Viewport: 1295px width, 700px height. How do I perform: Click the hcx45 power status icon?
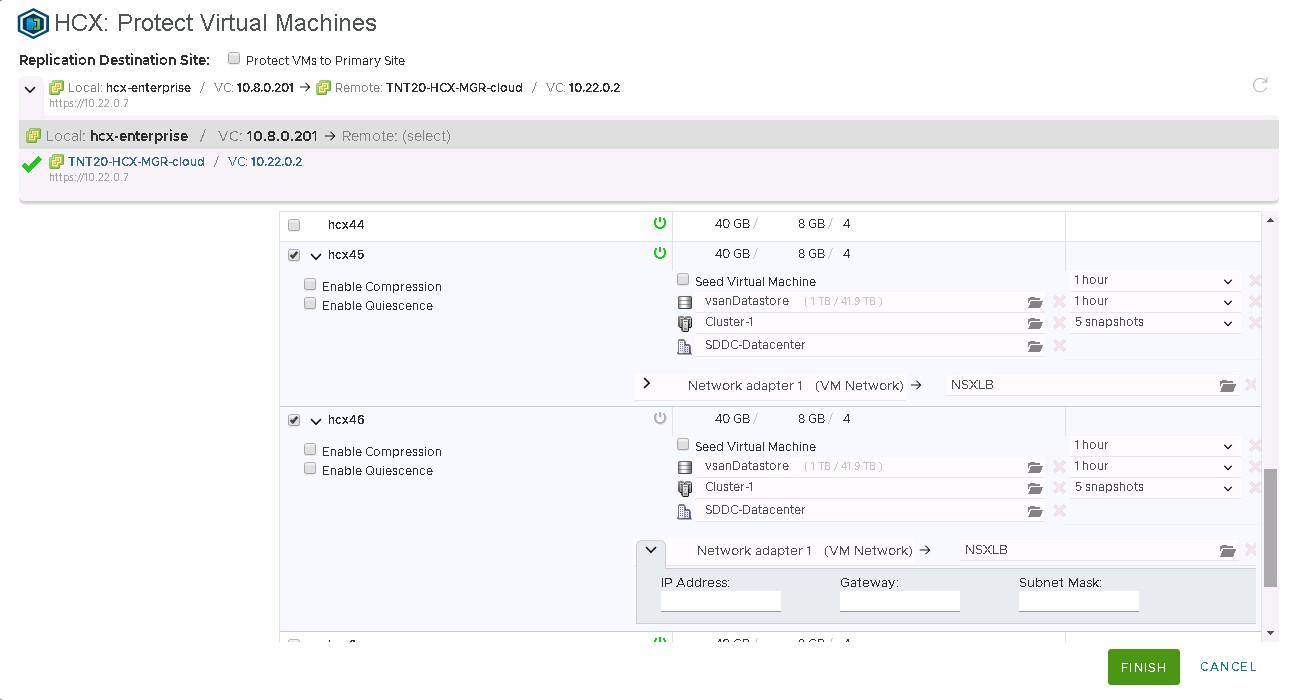tap(659, 253)
